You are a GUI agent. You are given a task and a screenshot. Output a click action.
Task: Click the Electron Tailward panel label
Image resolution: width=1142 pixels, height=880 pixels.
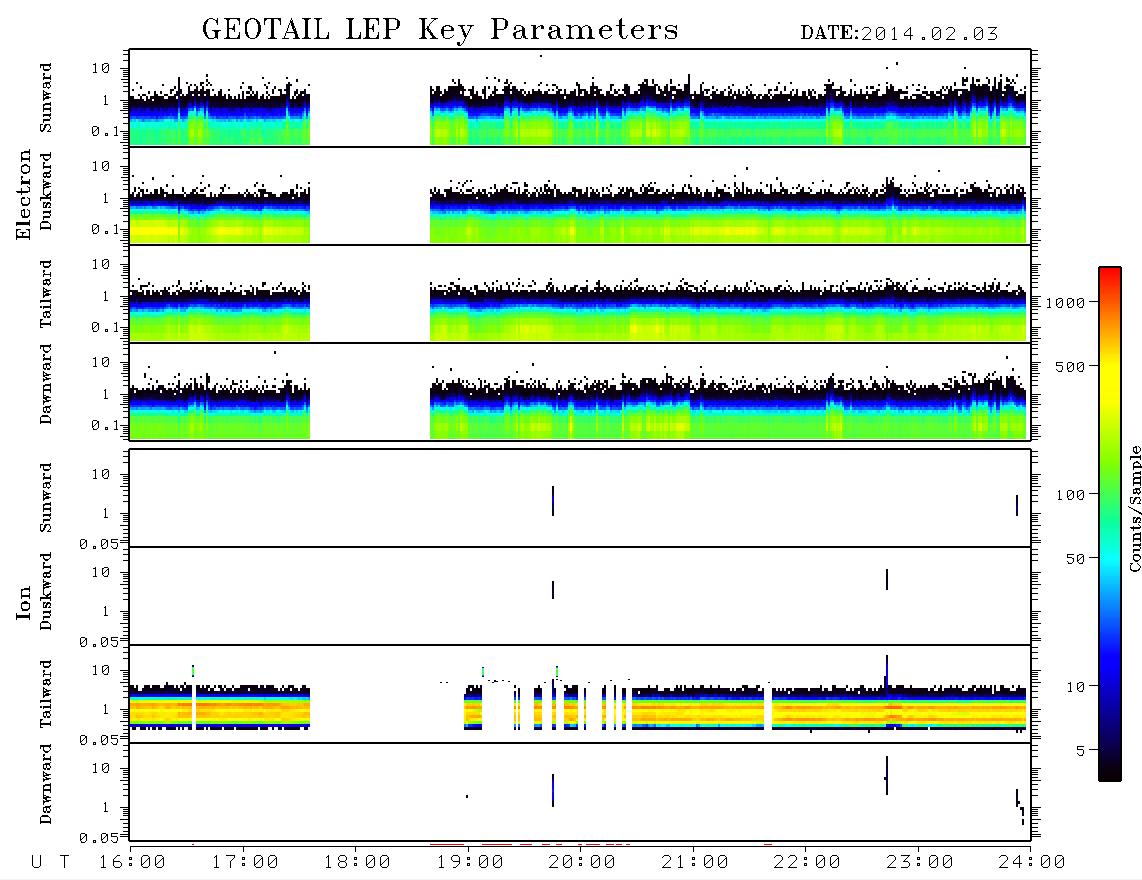46,293
